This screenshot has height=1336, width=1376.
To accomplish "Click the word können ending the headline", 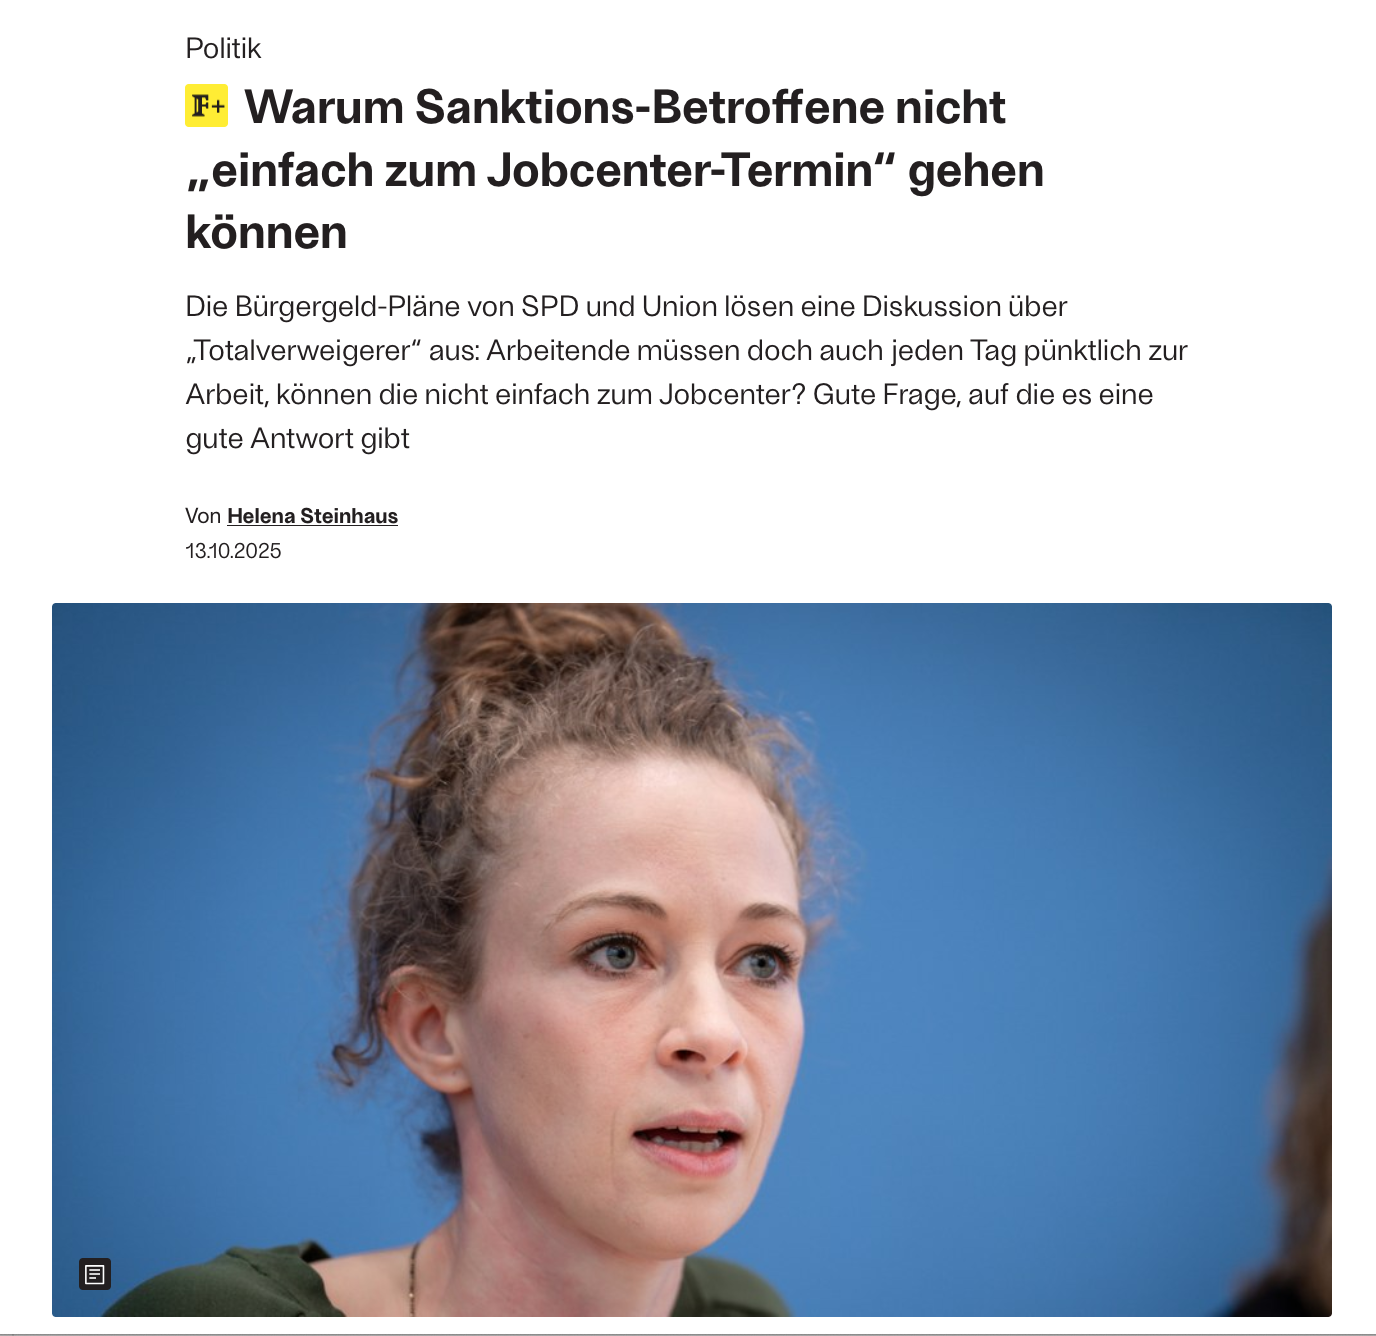I will [266, 232].
